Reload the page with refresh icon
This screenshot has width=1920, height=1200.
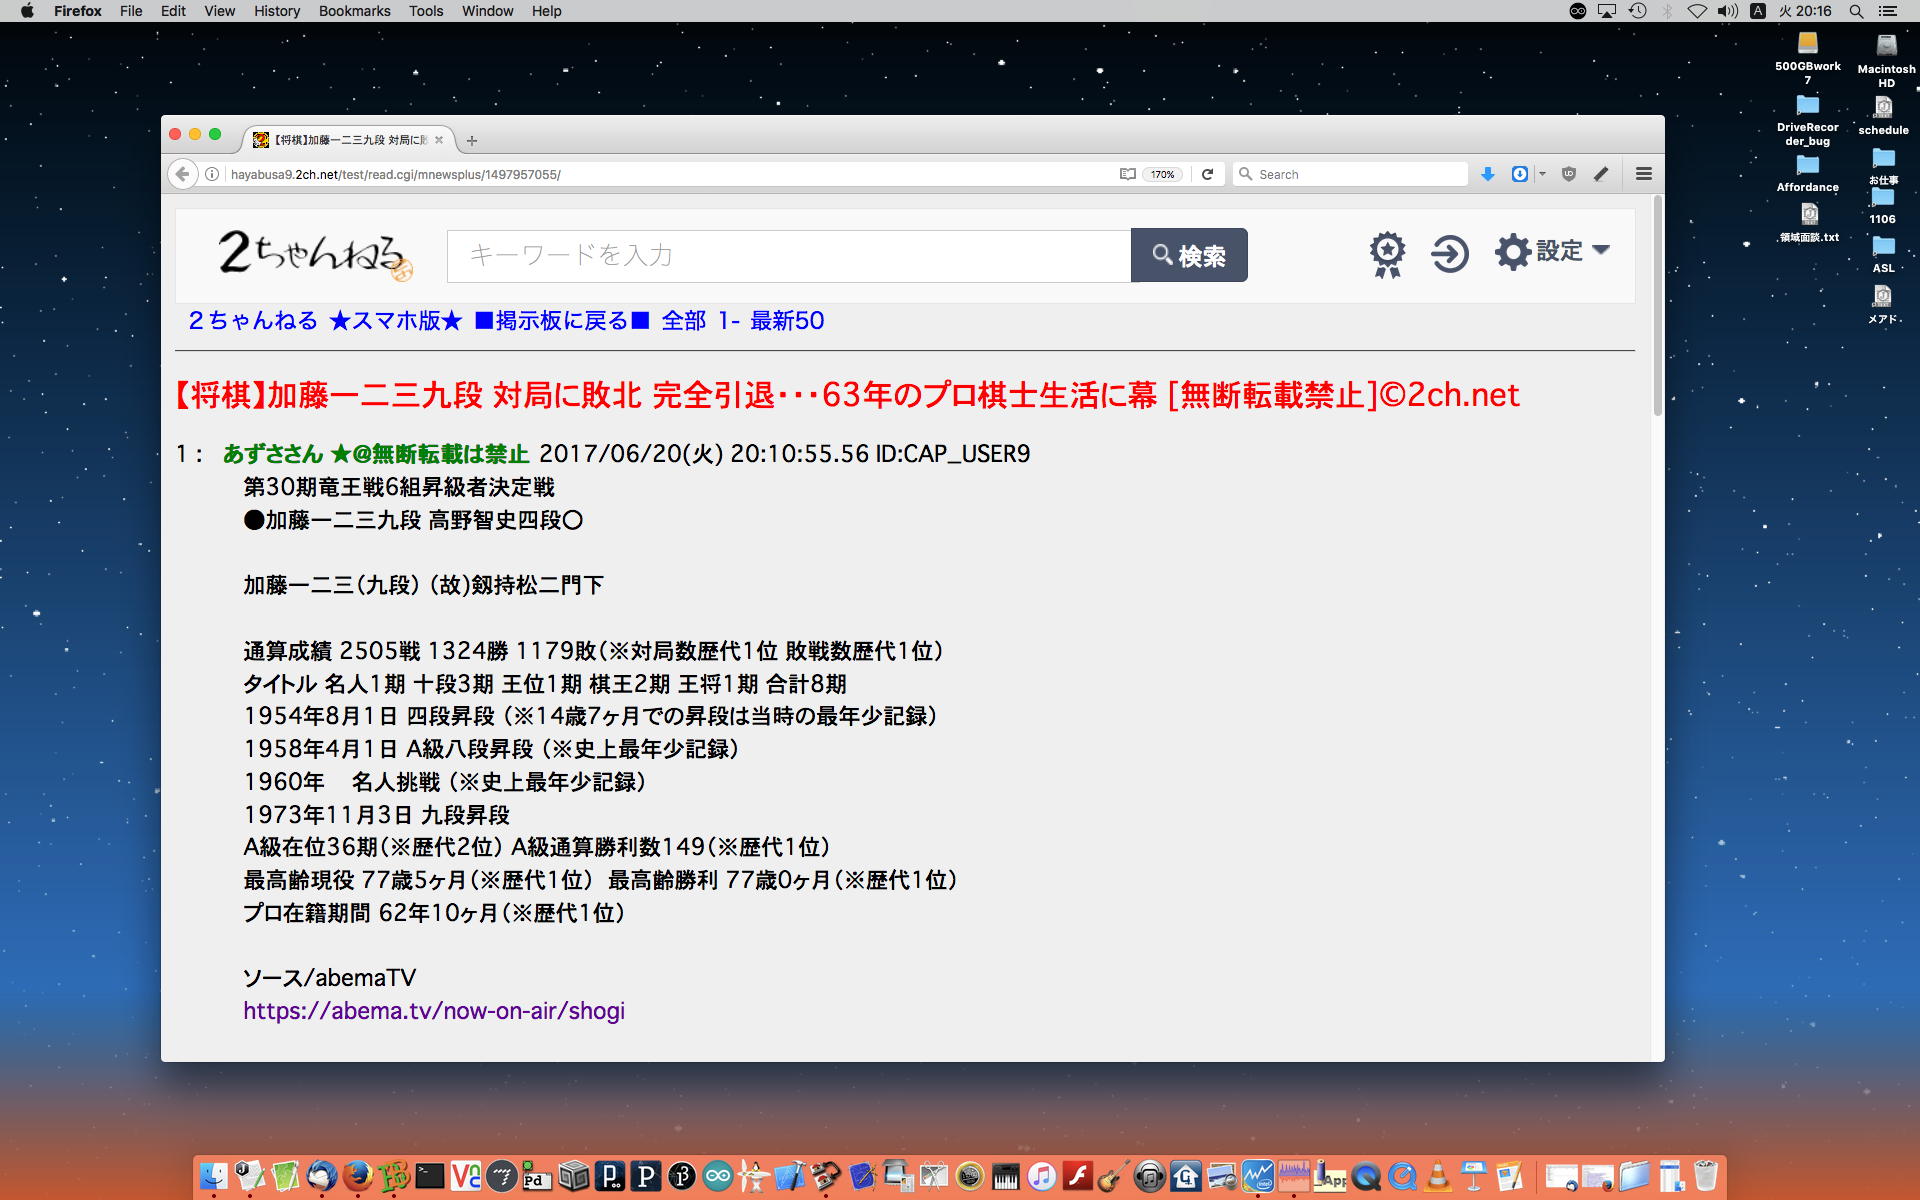tap(1207, 174)
